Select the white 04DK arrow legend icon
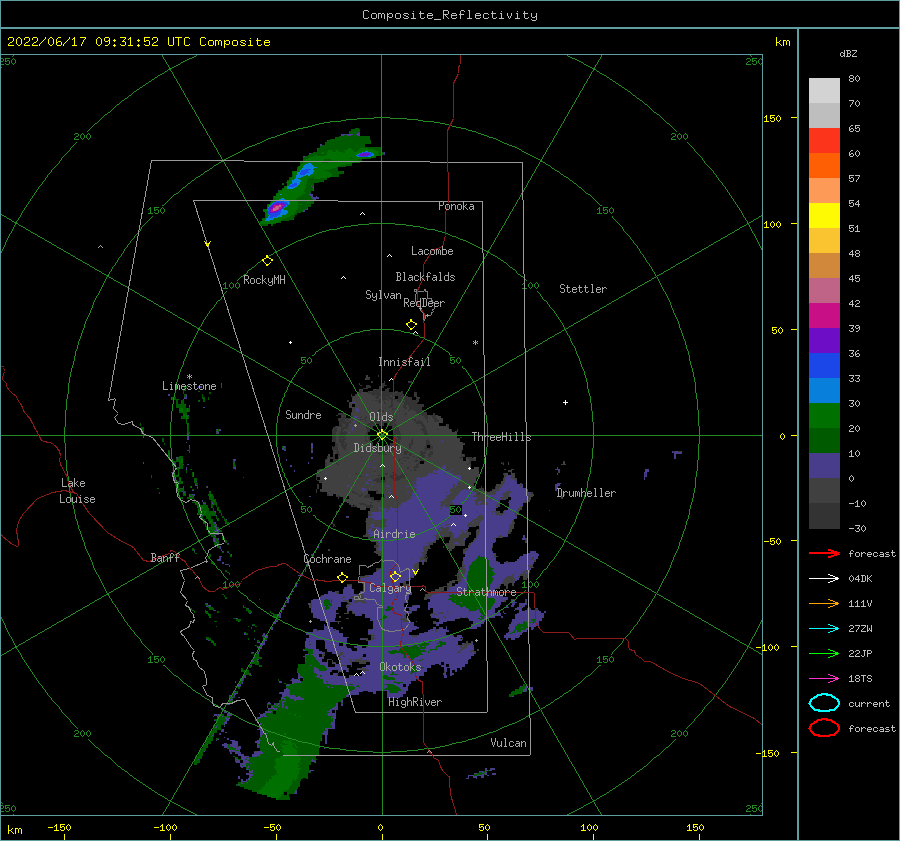The height and width of the screenshot is (841, 900). click(x=824, y=579)
